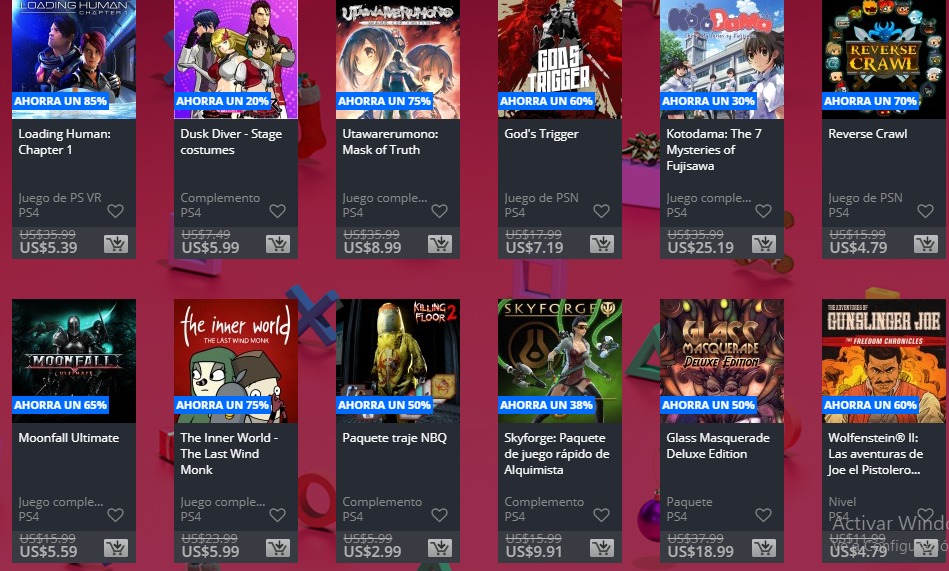Toggle wishlist heart for The Inner World

pyautogui.click(x=277, y=515)
